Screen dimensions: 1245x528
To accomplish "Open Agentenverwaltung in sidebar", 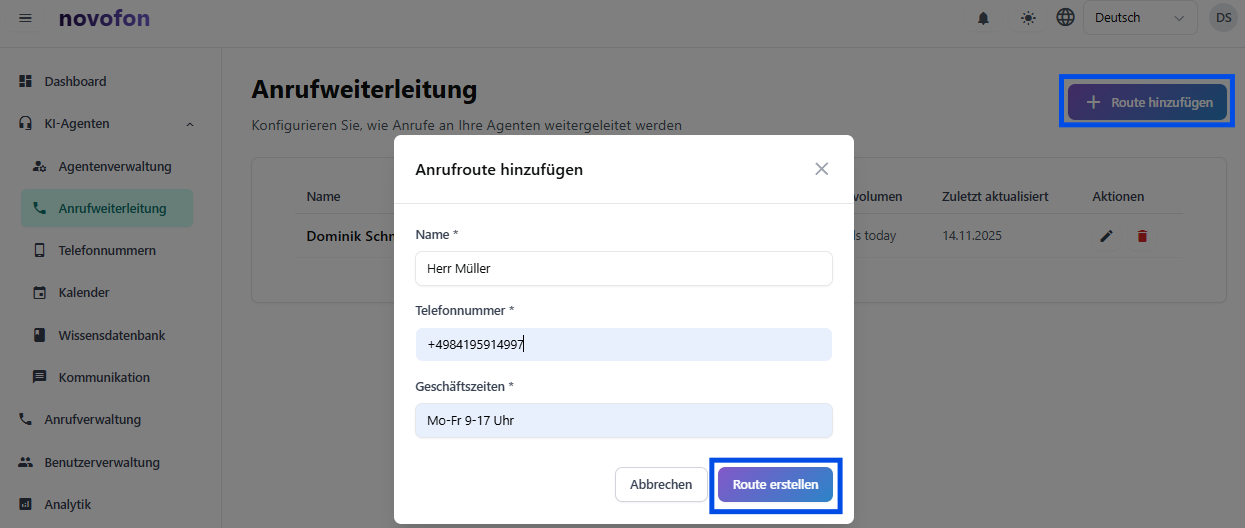I will [x=114, y=166].
